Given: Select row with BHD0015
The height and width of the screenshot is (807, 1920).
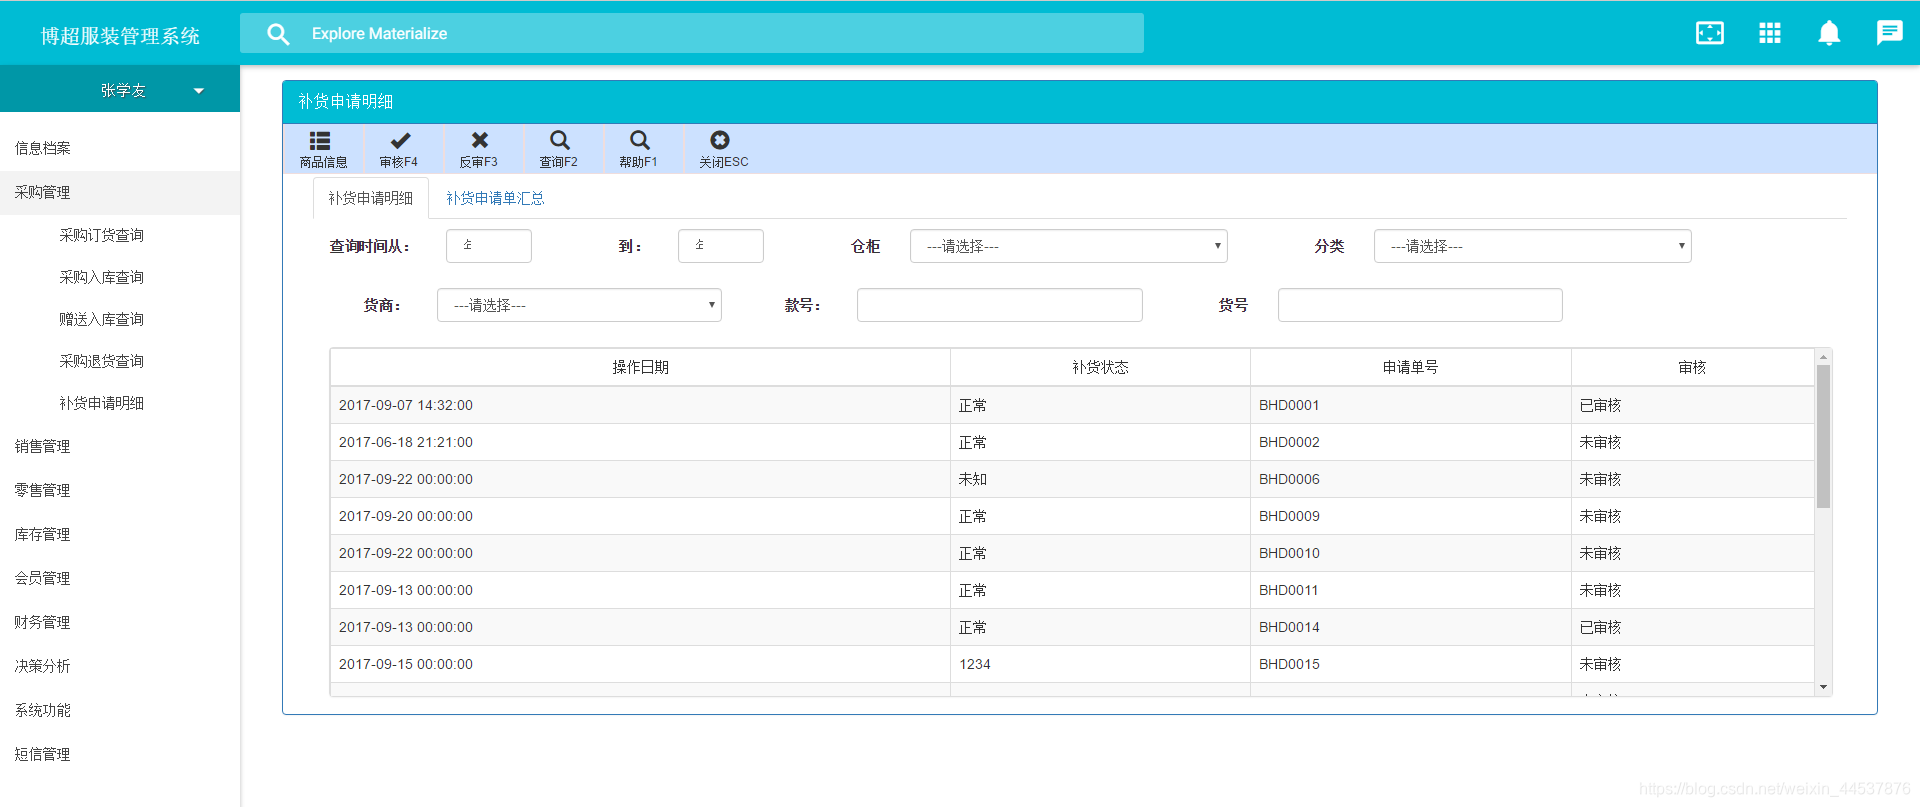Looking at the screenshot, I should click(1072, 664).
